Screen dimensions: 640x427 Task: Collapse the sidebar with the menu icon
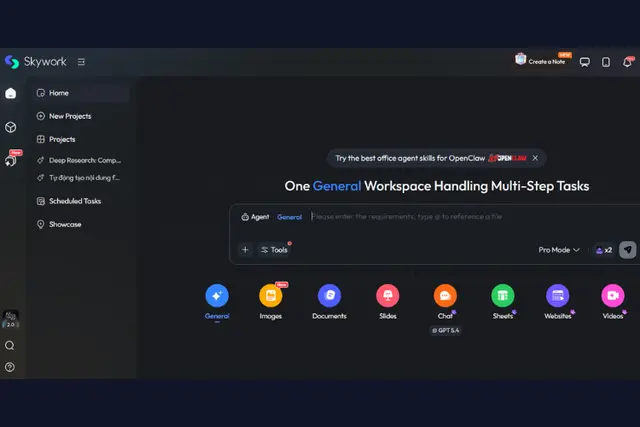point(81,62)
